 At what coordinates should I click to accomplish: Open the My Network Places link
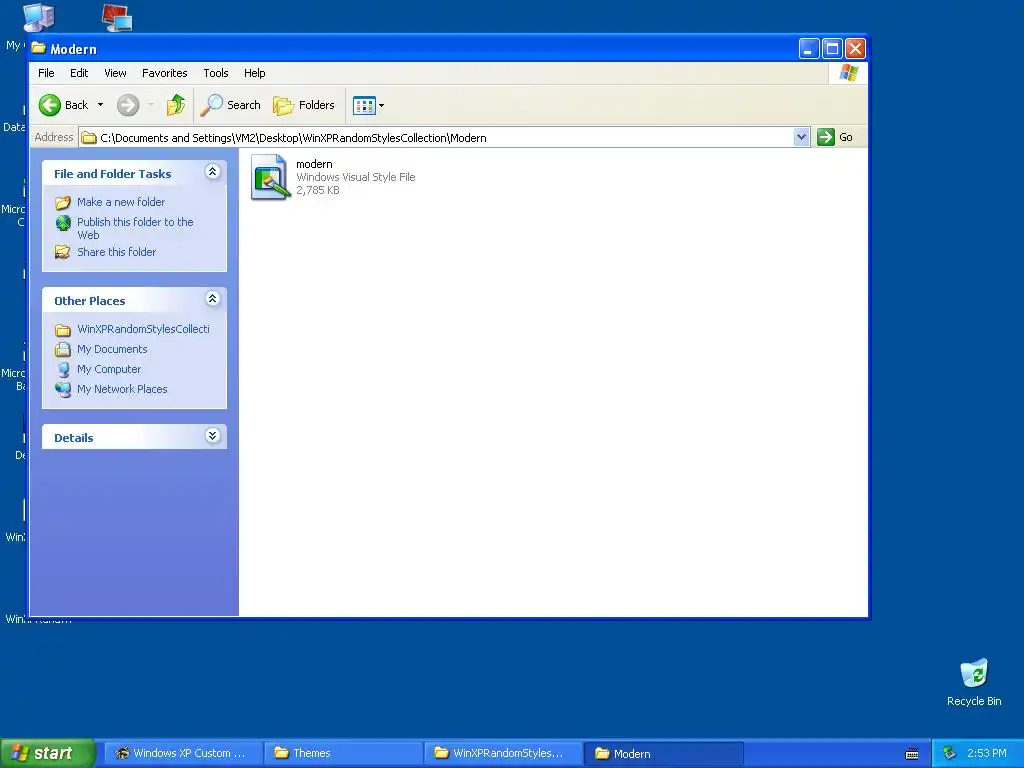(x=121, y=389)
